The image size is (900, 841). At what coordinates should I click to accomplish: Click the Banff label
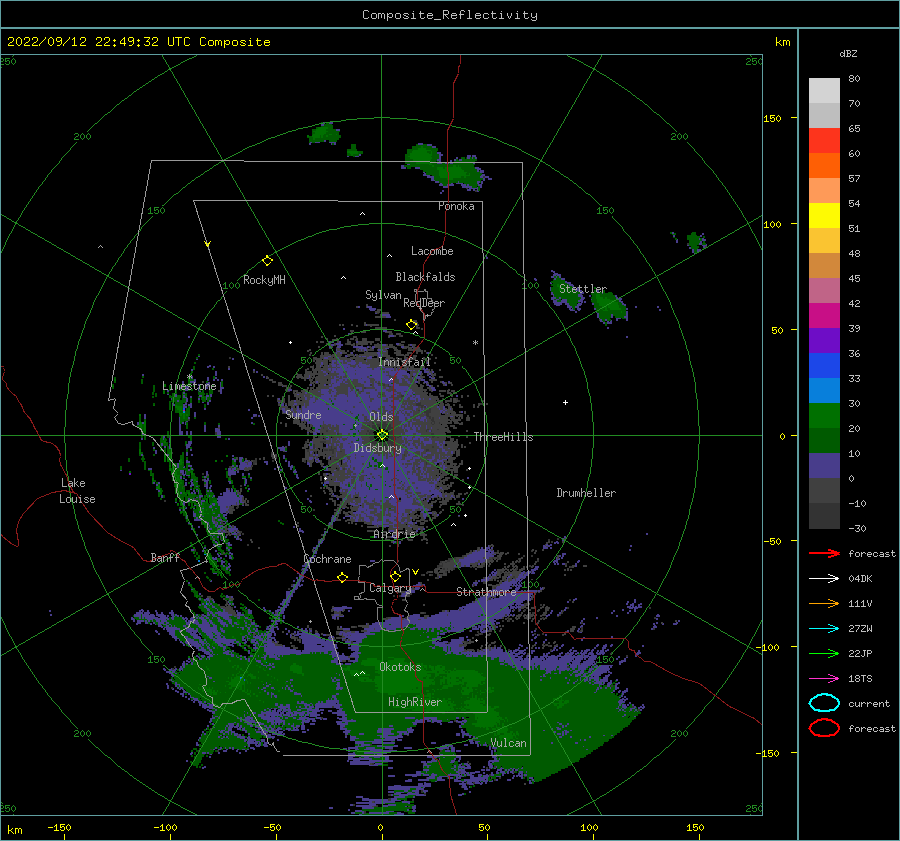tap(165, 558)
